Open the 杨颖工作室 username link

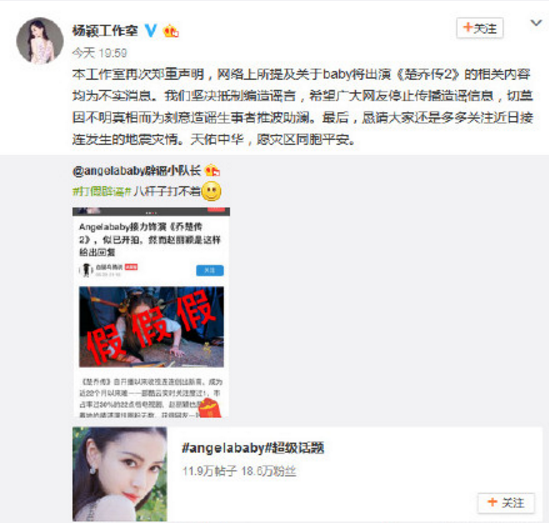point(105,31)
